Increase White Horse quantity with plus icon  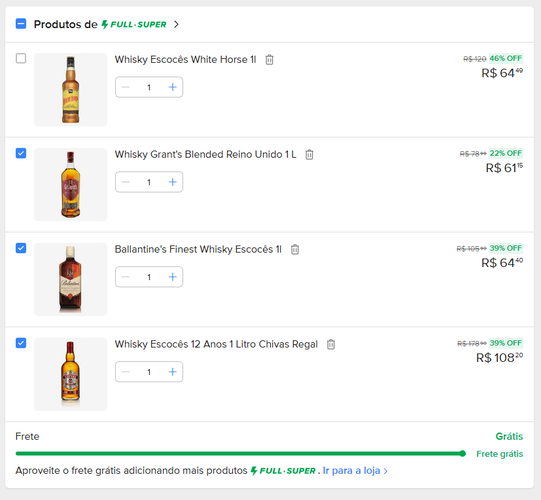click(173, 87)
